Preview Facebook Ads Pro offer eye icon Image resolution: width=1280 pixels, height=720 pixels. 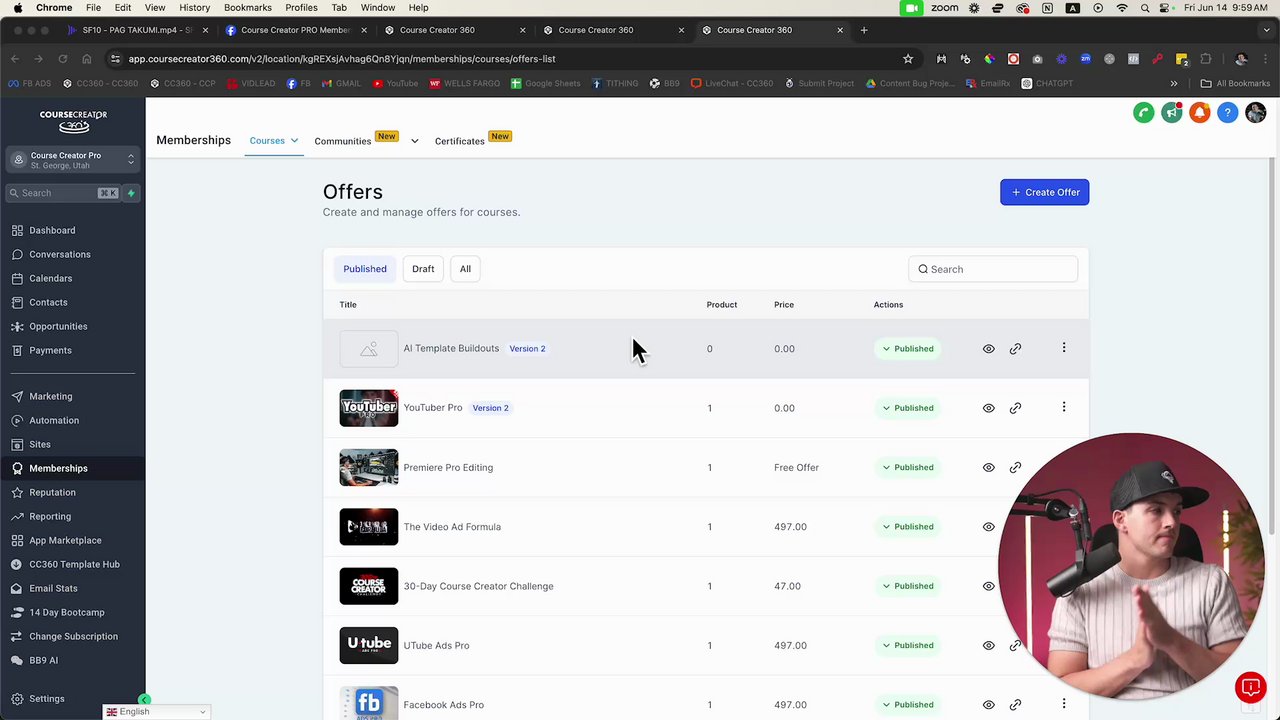(x=988, y=705)
